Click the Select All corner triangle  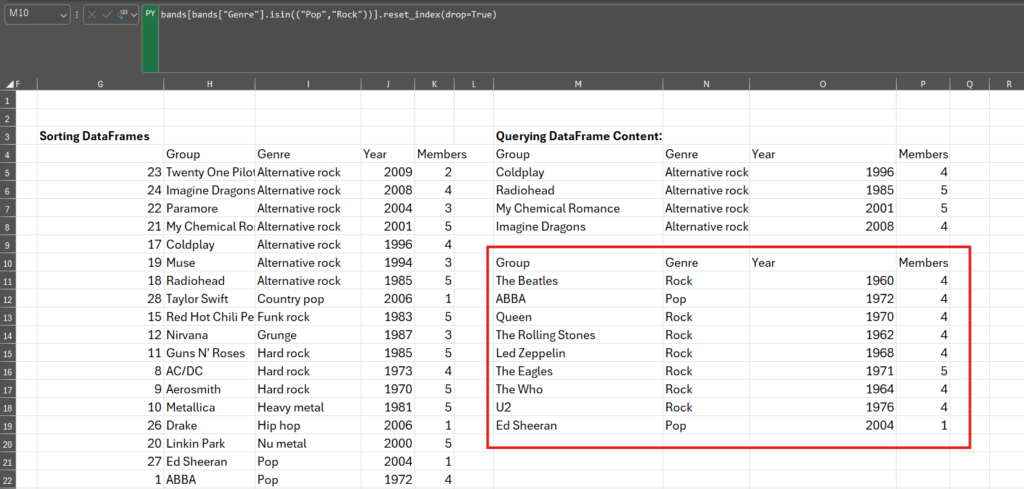point(10,84)
